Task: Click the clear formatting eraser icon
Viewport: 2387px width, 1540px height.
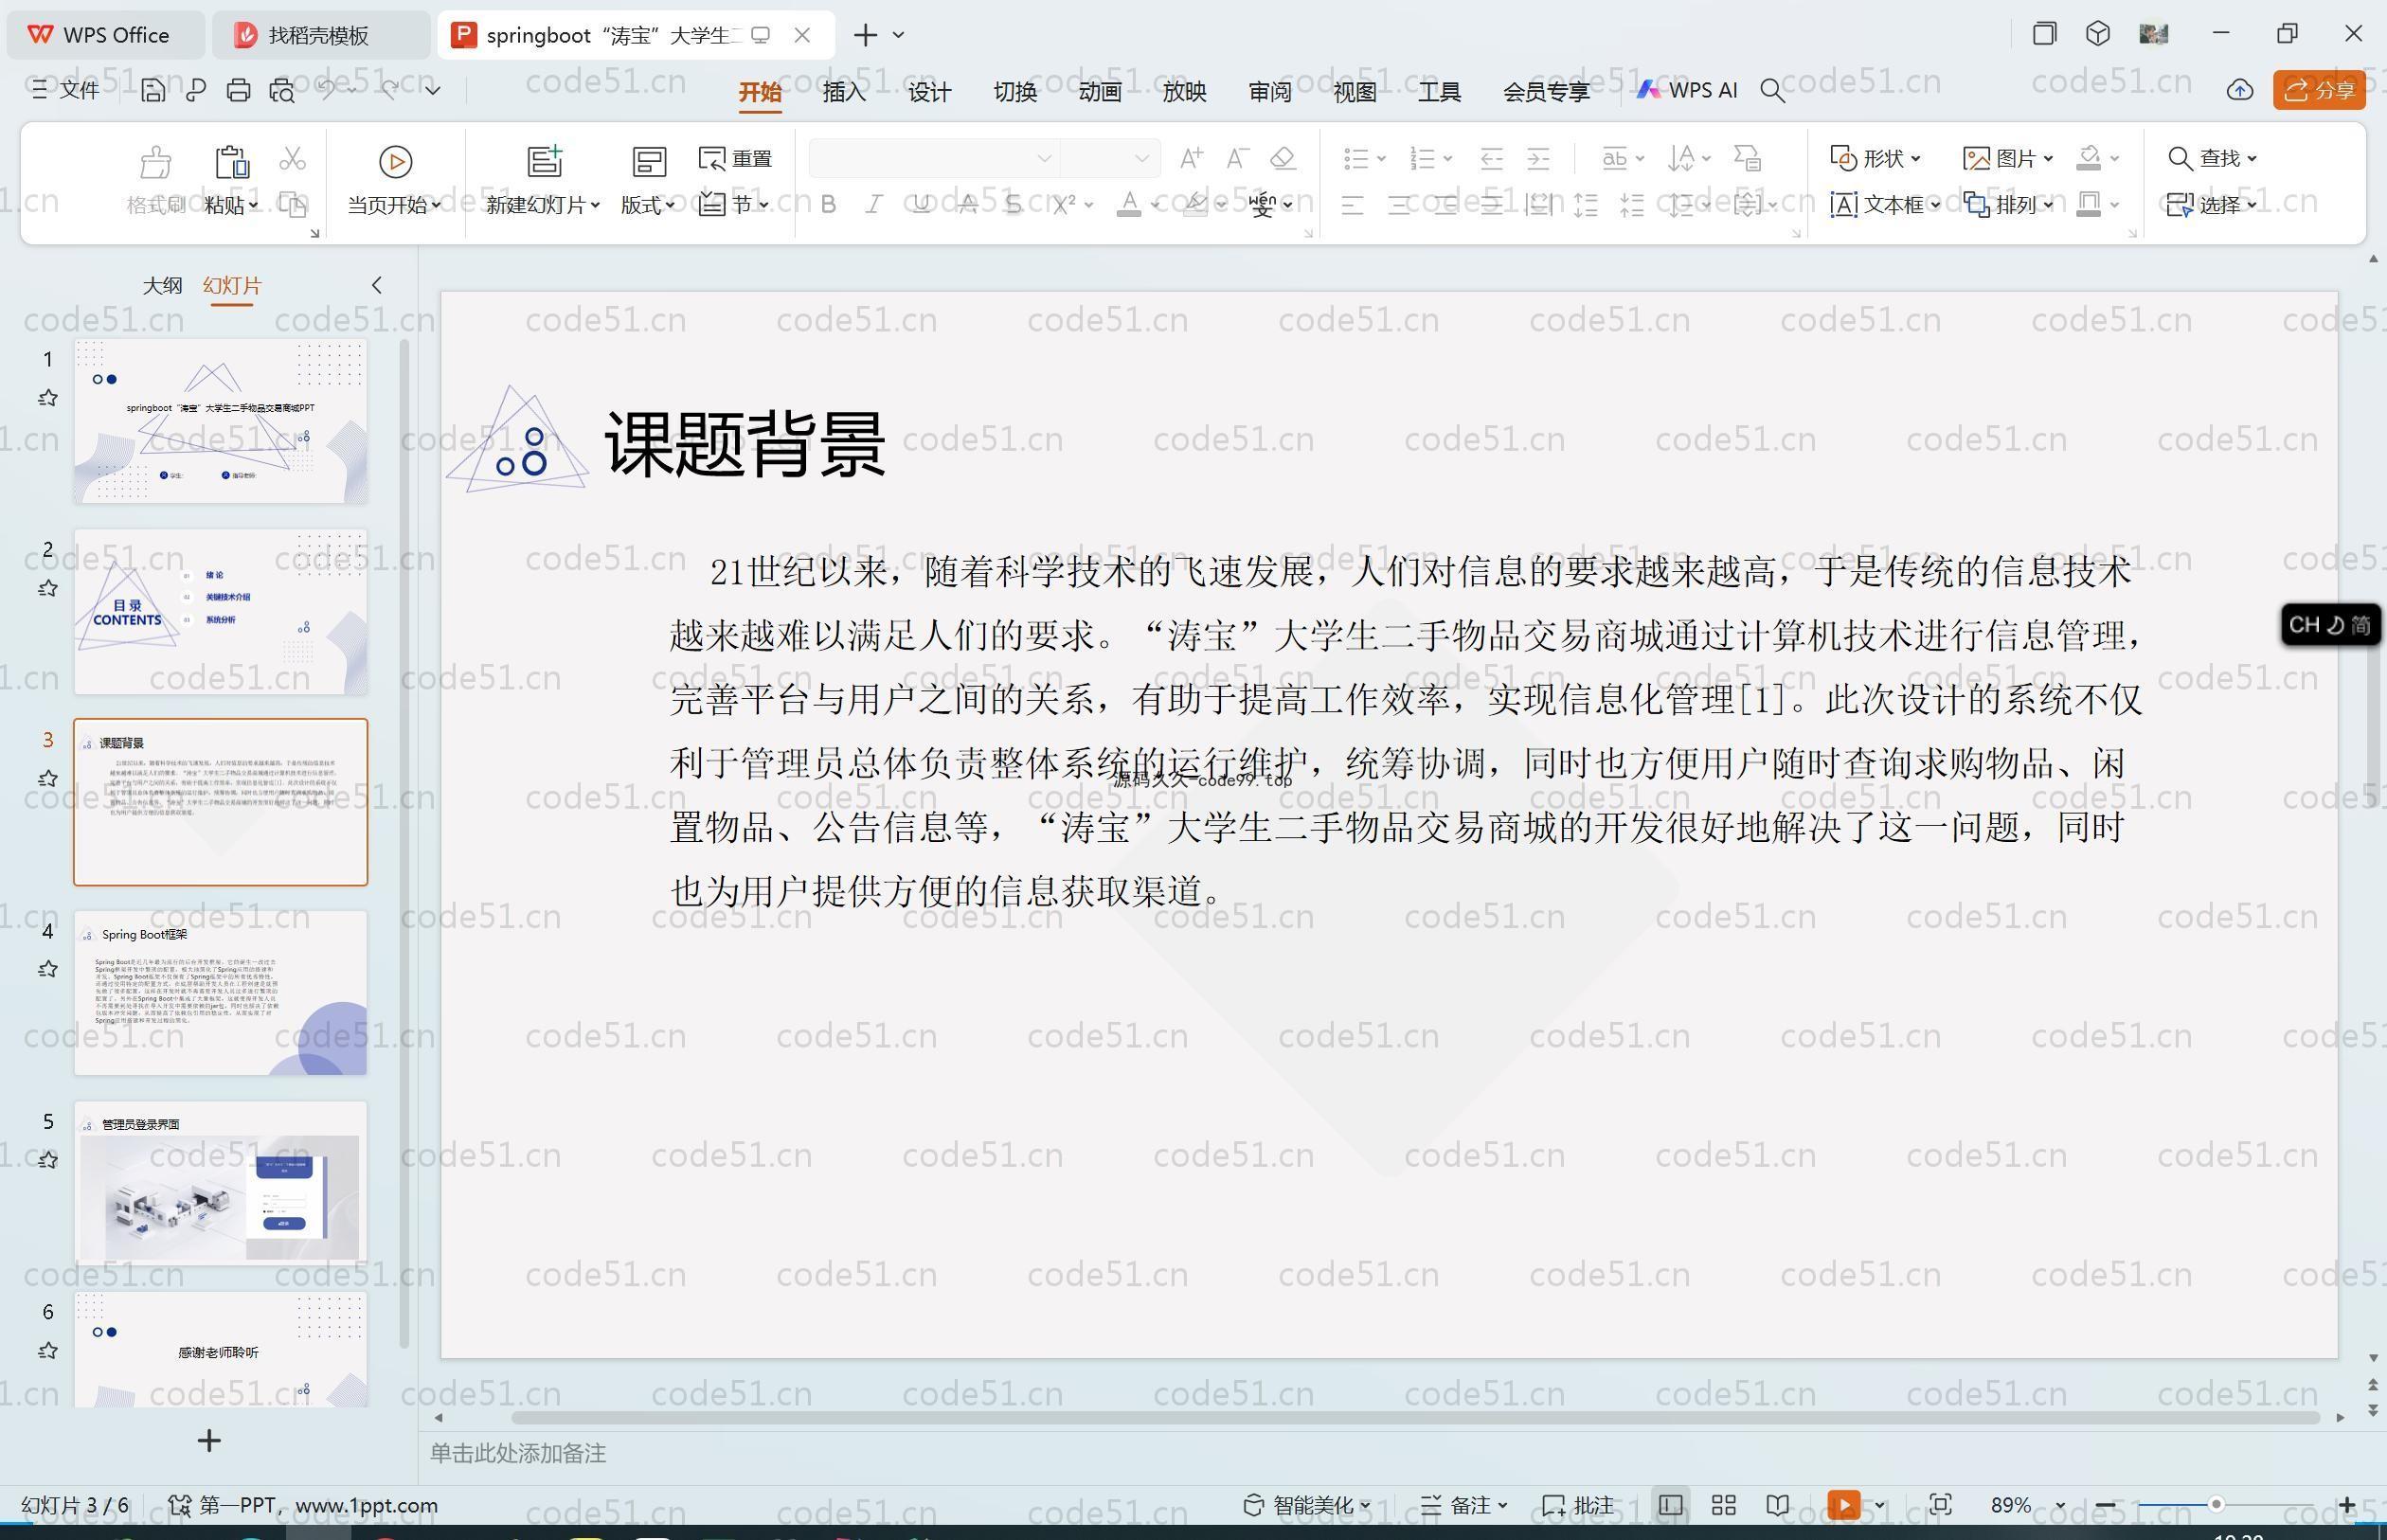Action: (1283, 158)
